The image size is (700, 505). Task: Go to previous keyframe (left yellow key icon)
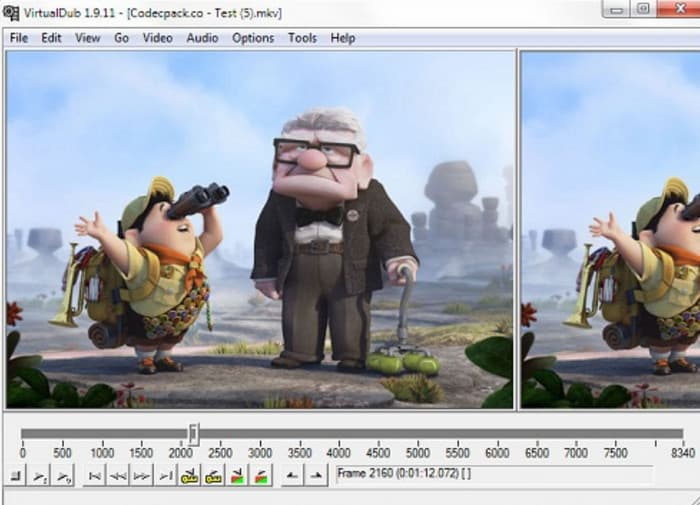click(189, 476)
